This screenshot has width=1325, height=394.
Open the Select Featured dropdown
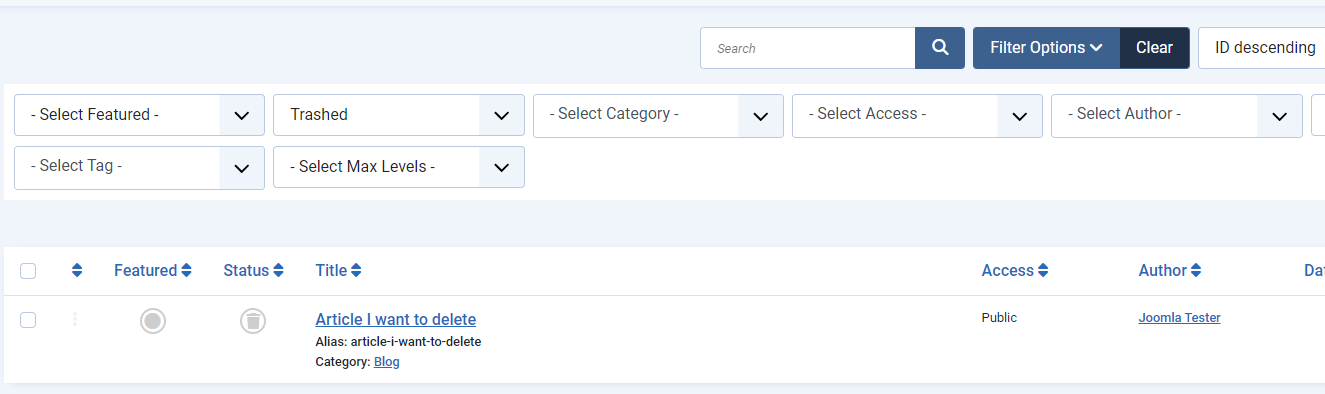tap(139, 115)
